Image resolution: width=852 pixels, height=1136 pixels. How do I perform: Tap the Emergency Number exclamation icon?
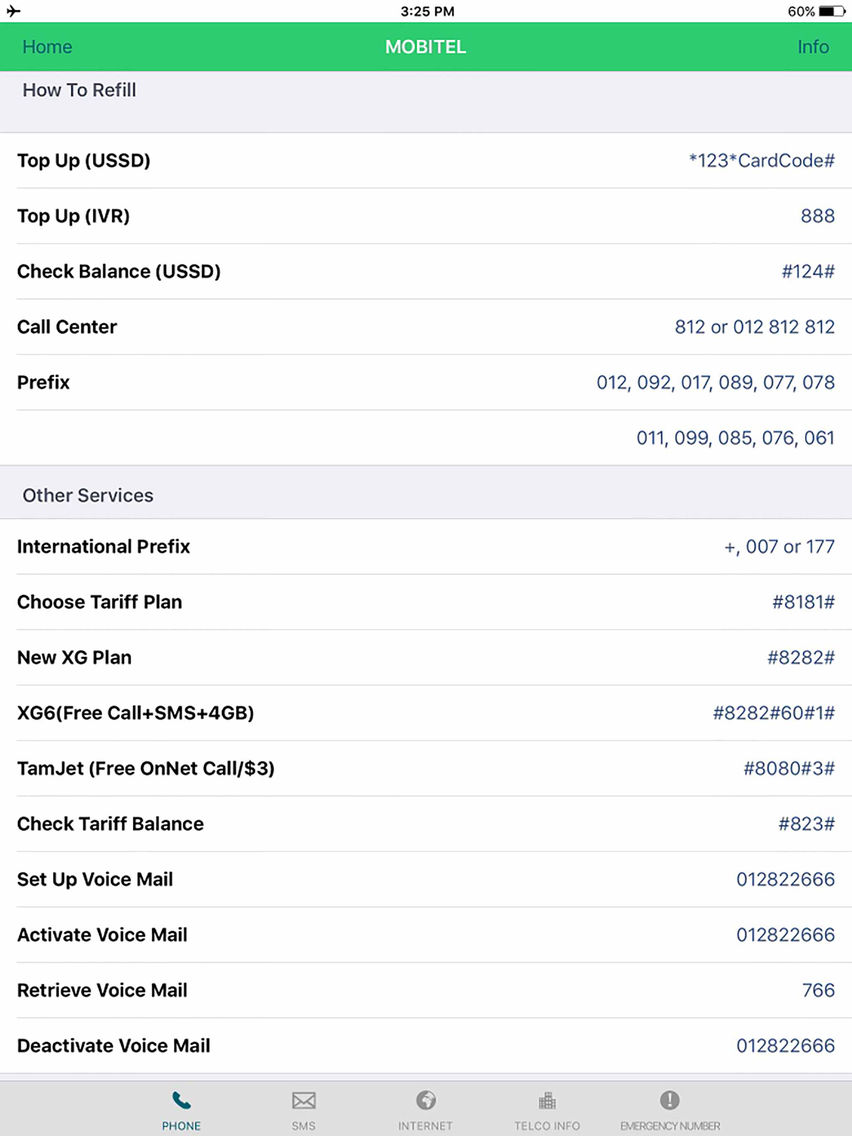[669, 1100]
